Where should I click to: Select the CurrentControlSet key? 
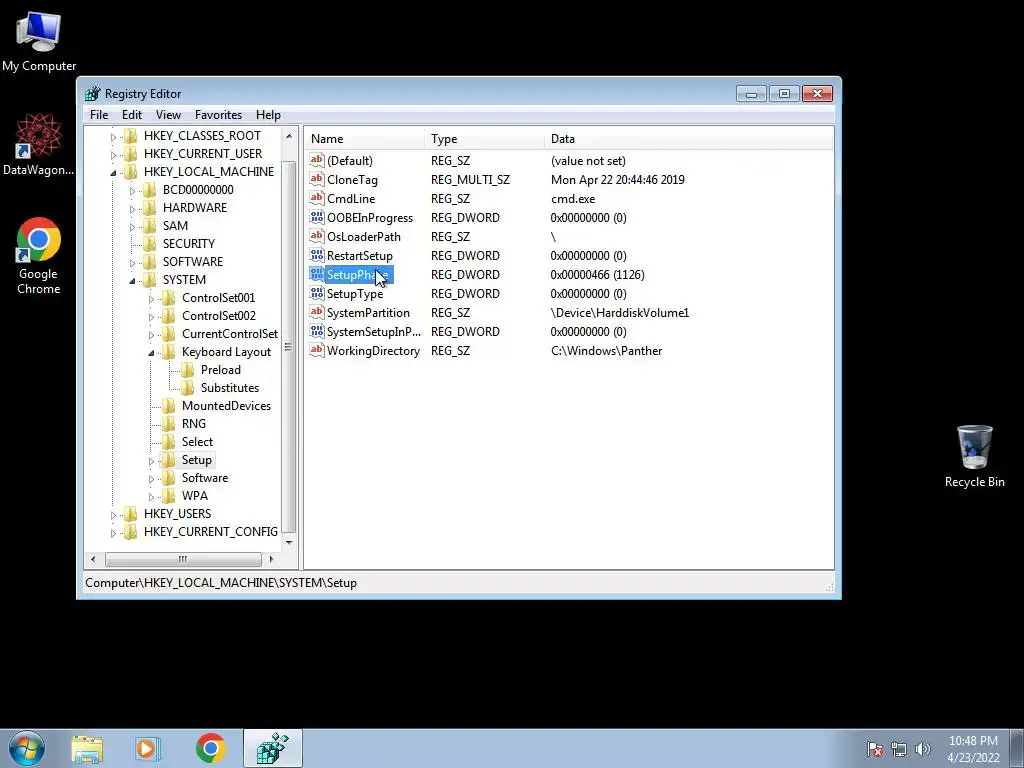pos(230,334)
